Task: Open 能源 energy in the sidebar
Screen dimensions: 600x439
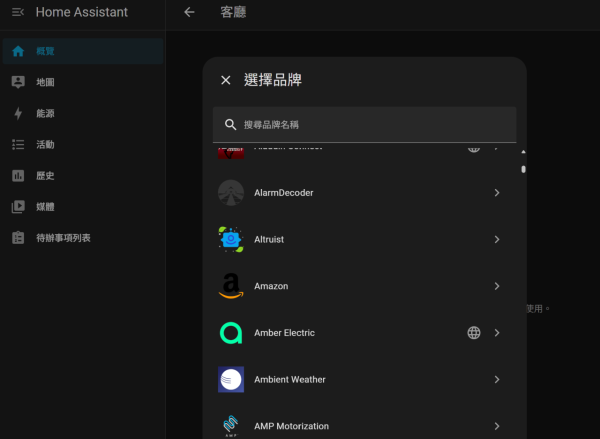Action: [x=83, y=113]
